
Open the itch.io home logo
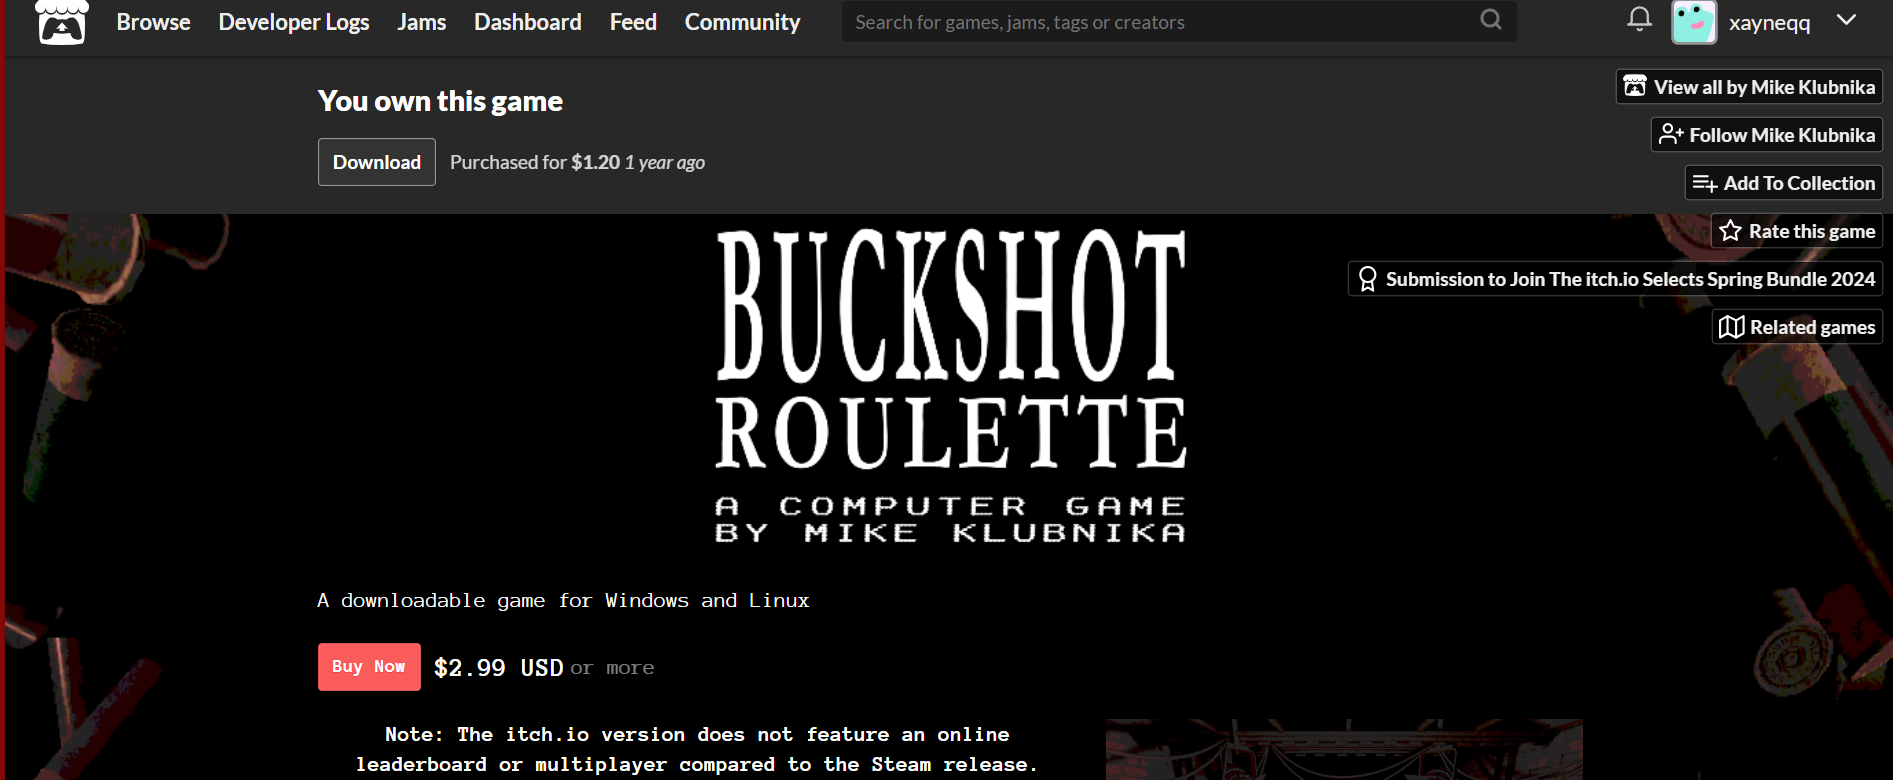pos(62,22)
